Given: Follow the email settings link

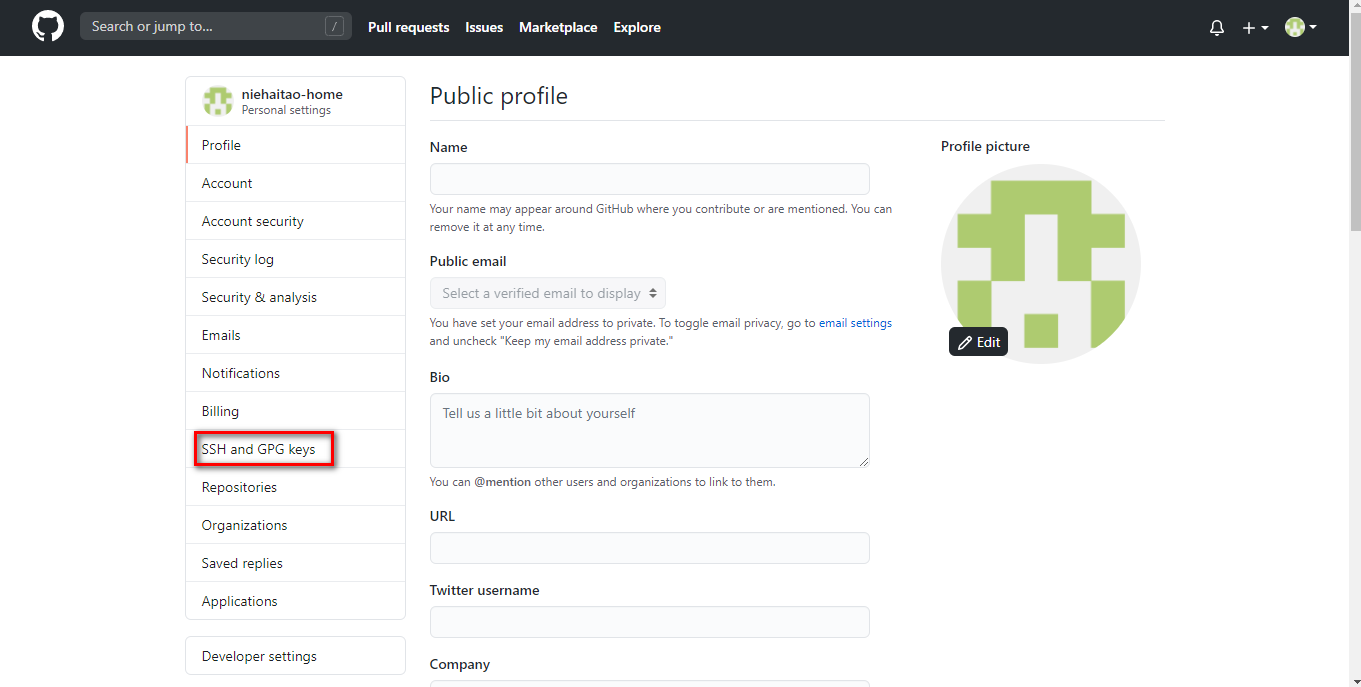Looking at the screenshot, I should (855, 323).
